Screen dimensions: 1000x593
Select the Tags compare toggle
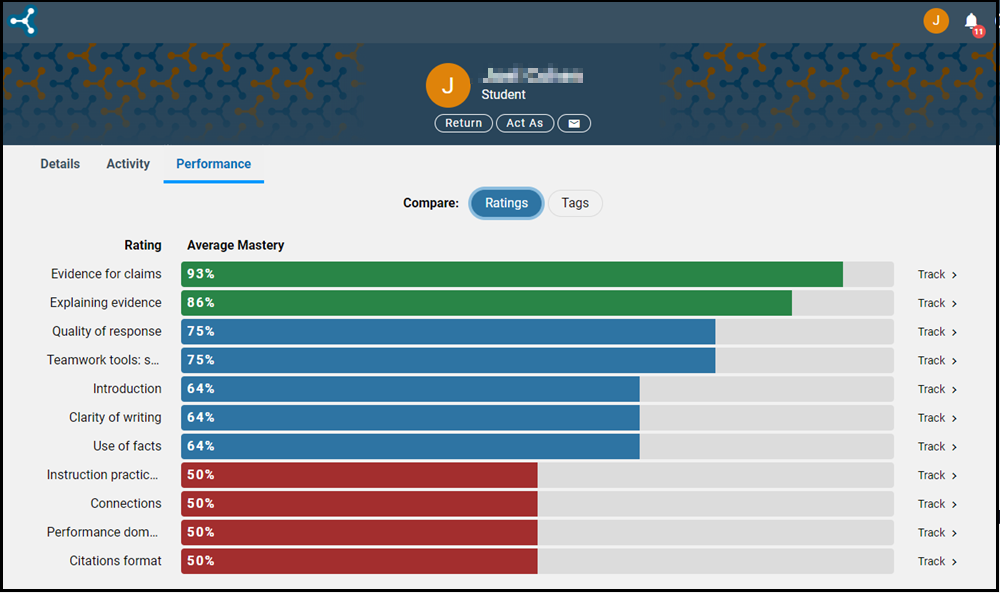575,203
